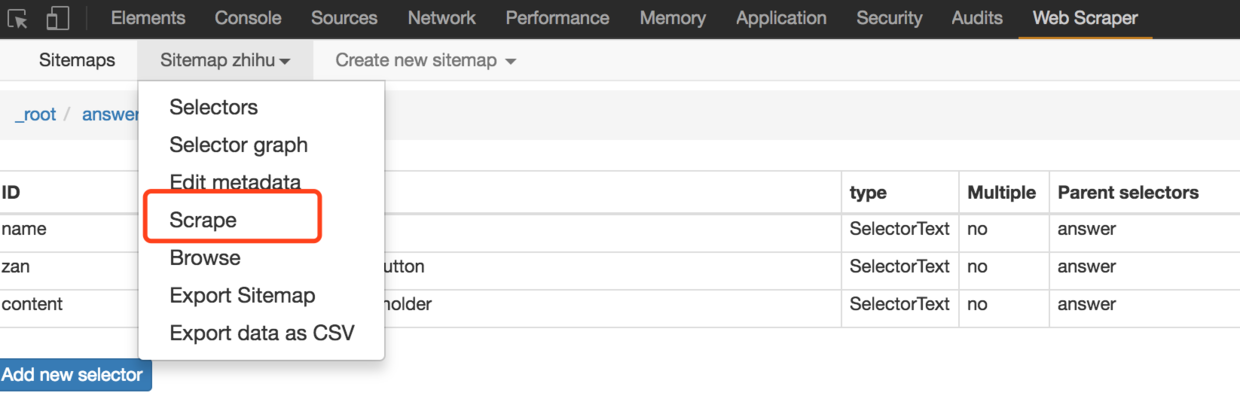The image size is (1240, 414).
Task: Toggle the device toolbar icon
Action: click(58, 18)
